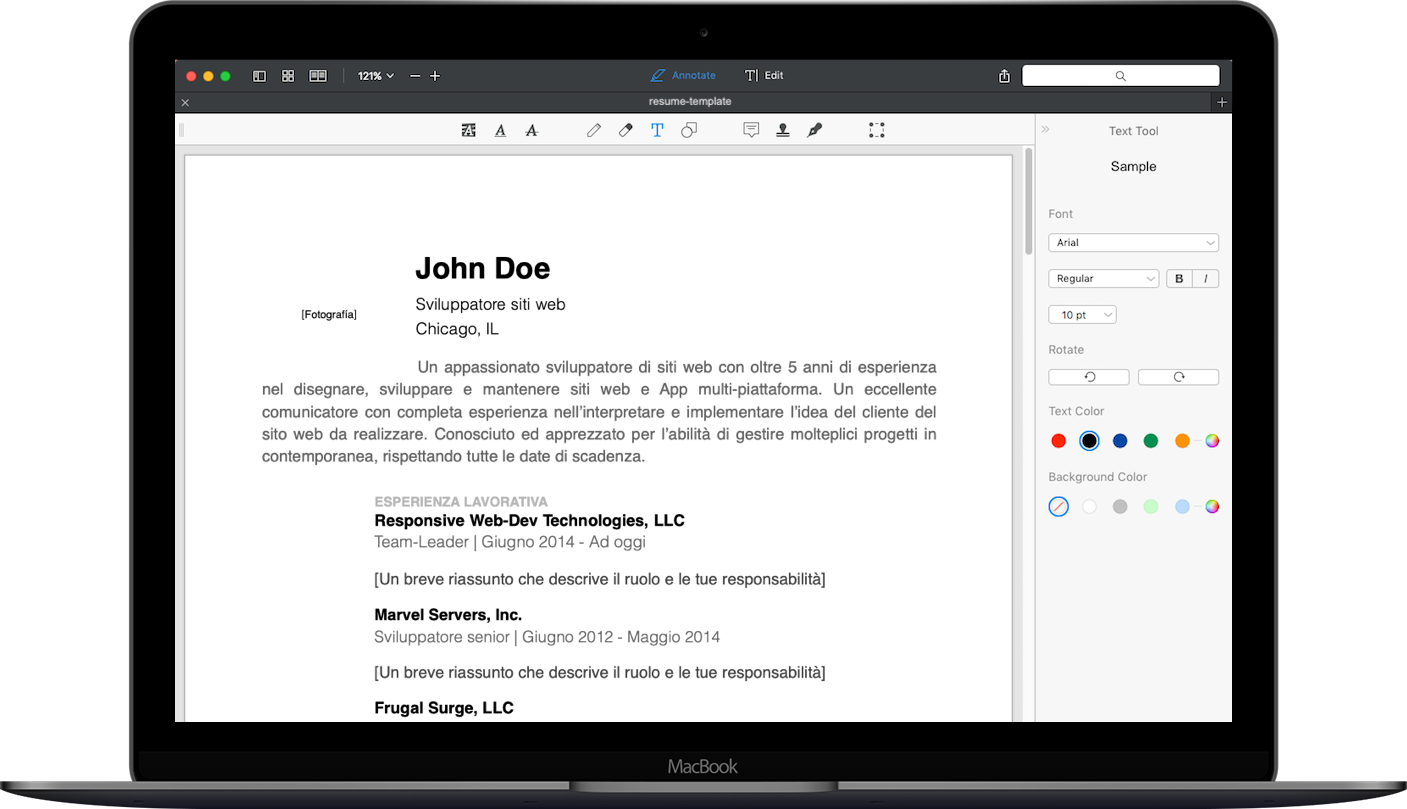Select no background color swatch
This screenshot has height=809, width=1407.
(x=1059, y=507)
